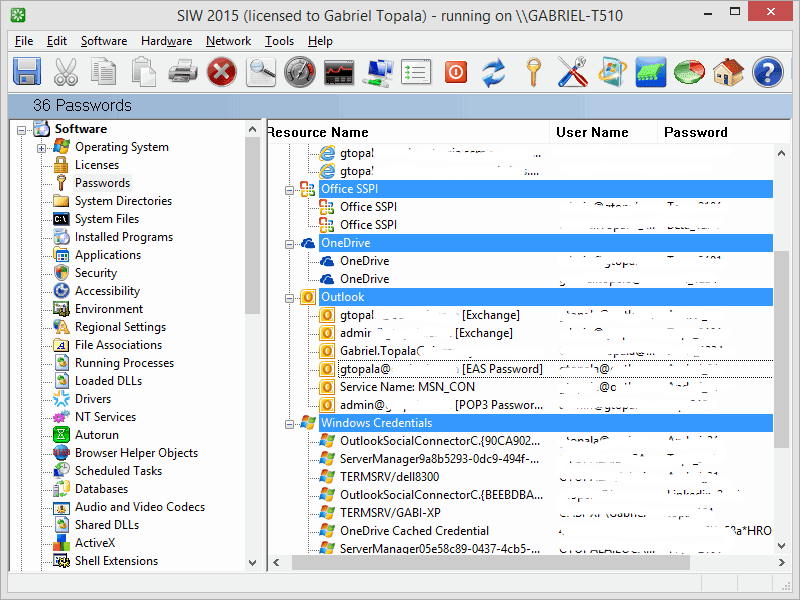Screen dimensions: 800x600
Task: Select Passwords in the tree
Action: [103, 183]
